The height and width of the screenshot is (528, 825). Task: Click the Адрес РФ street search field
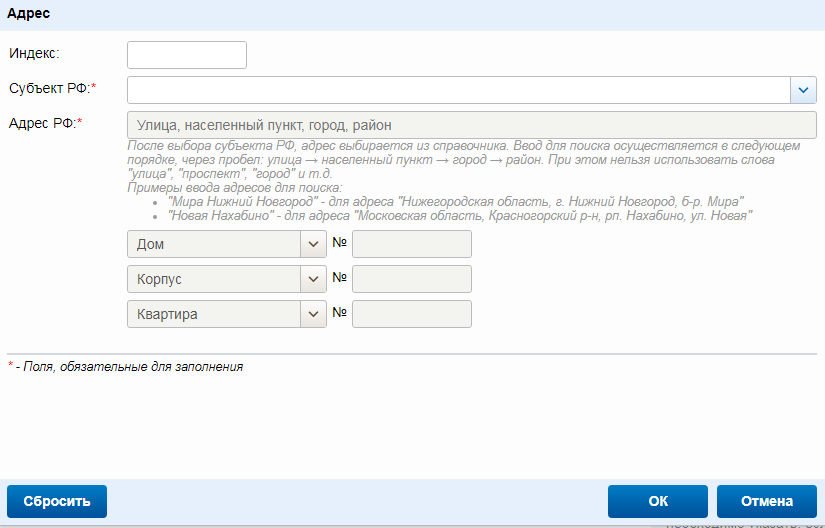click(x=472, y=125)
